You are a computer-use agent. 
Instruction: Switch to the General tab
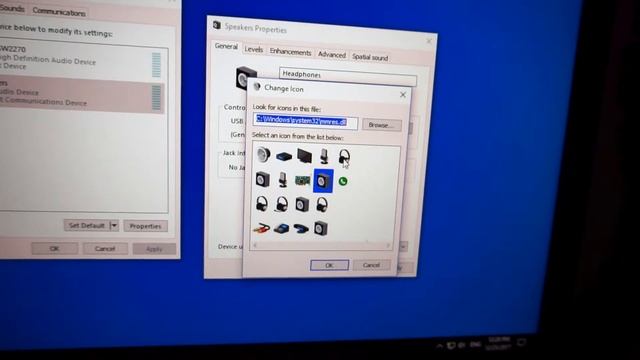click(226, 47)
